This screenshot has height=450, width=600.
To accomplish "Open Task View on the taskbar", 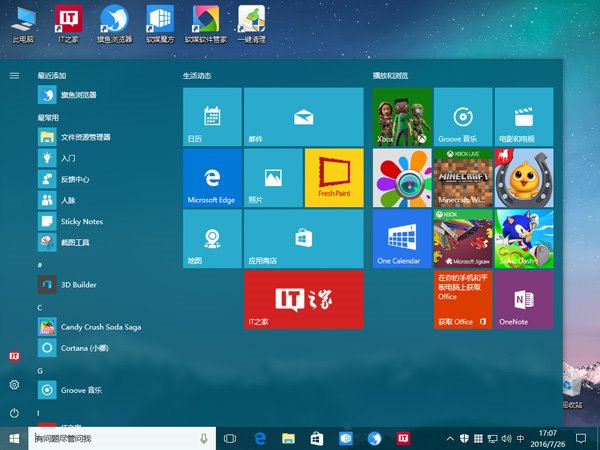I will 230,439.
